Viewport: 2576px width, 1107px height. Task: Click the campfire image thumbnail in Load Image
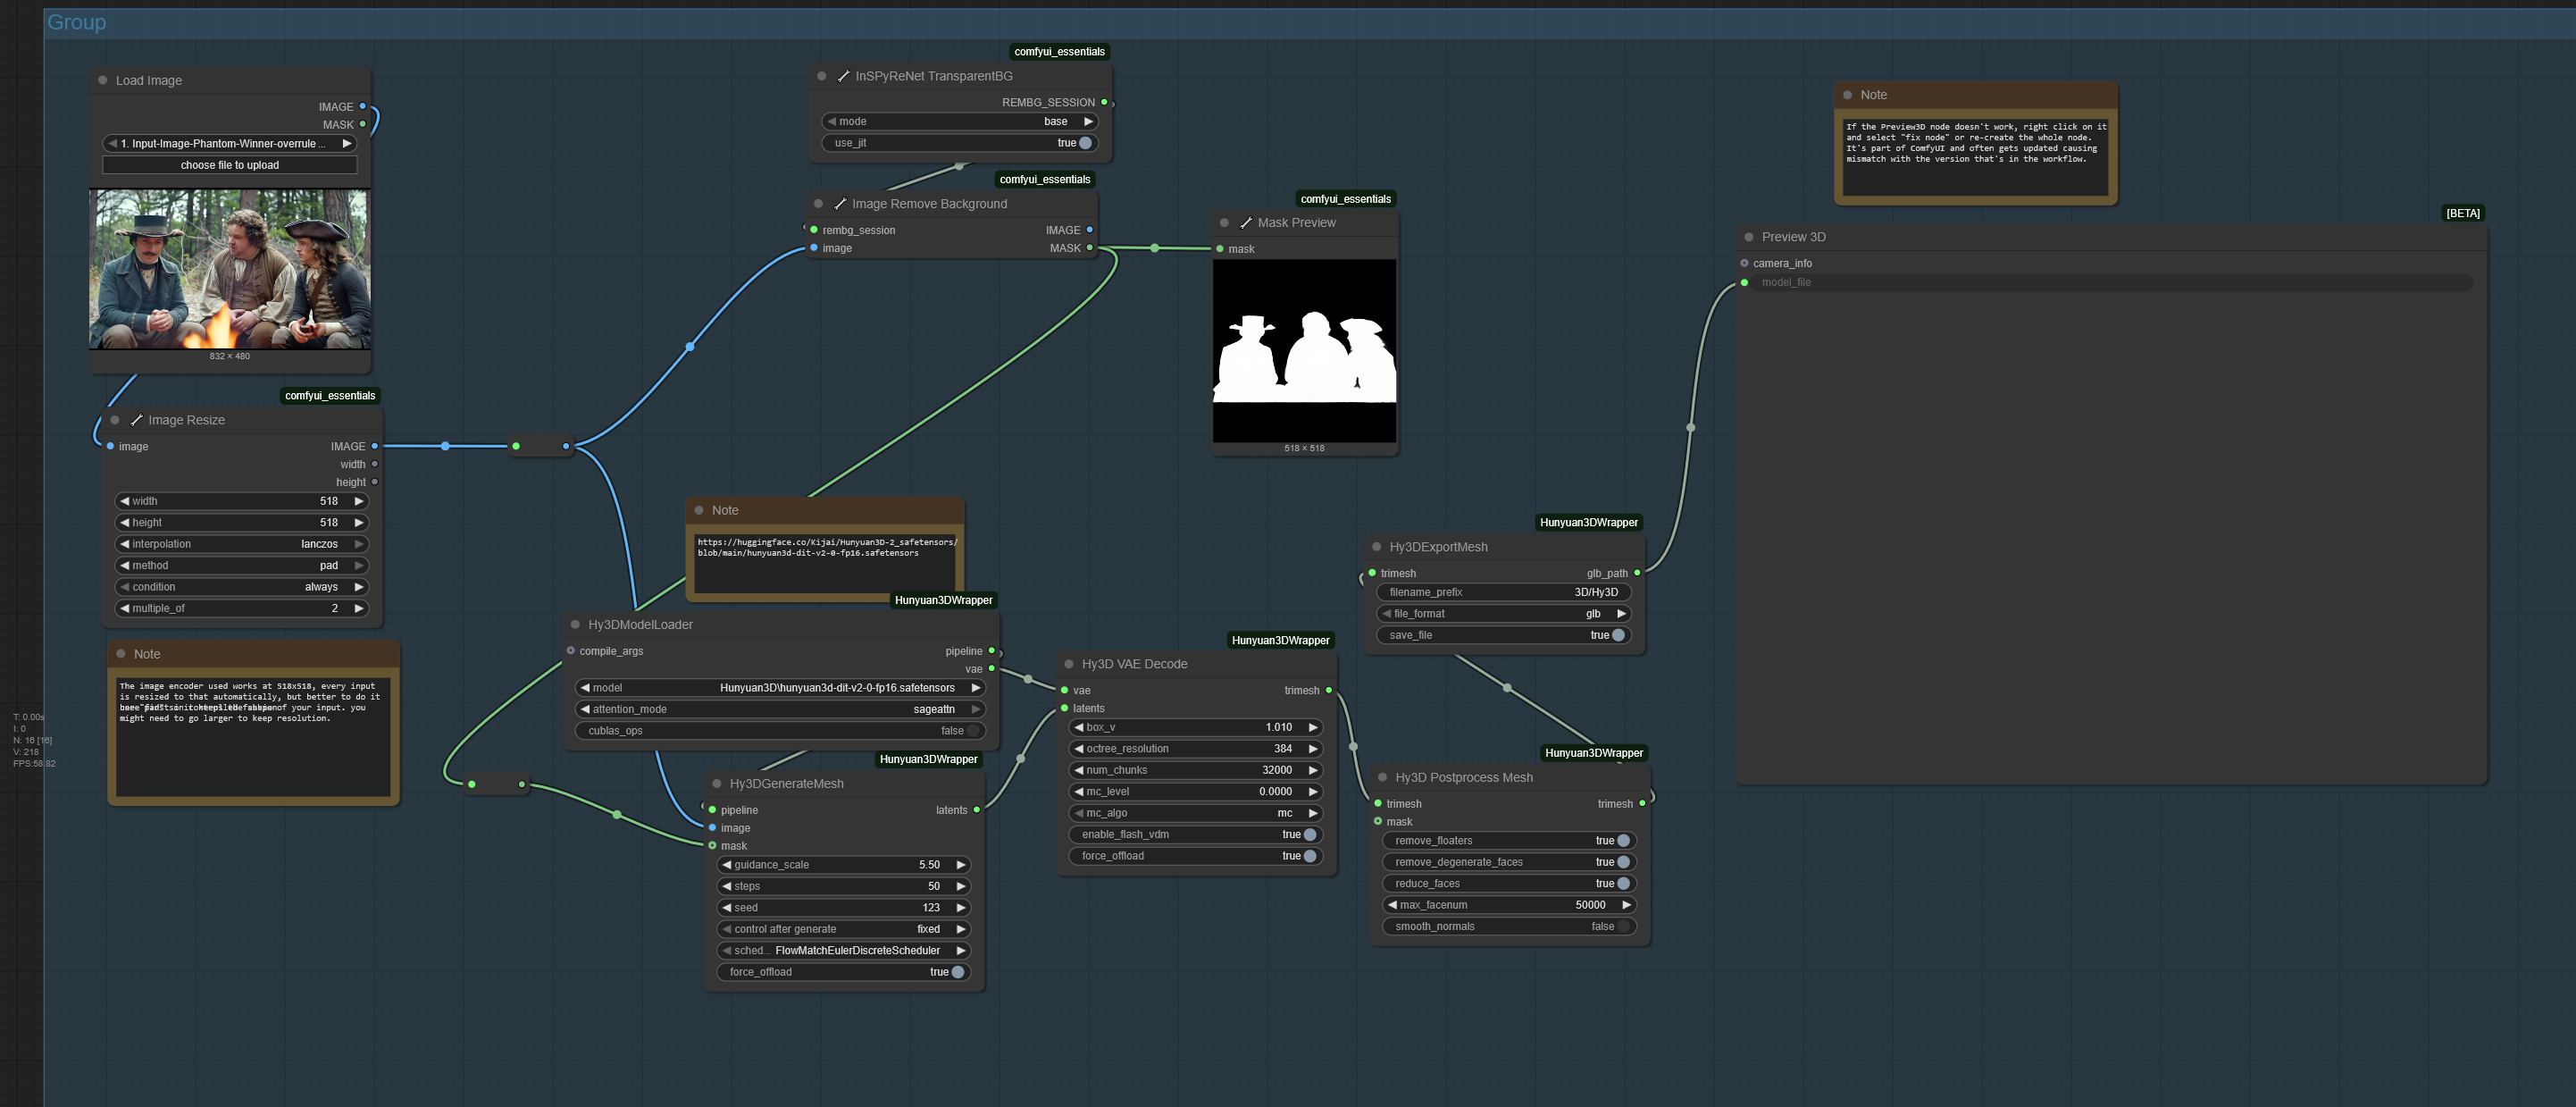(x=229, y=270)
